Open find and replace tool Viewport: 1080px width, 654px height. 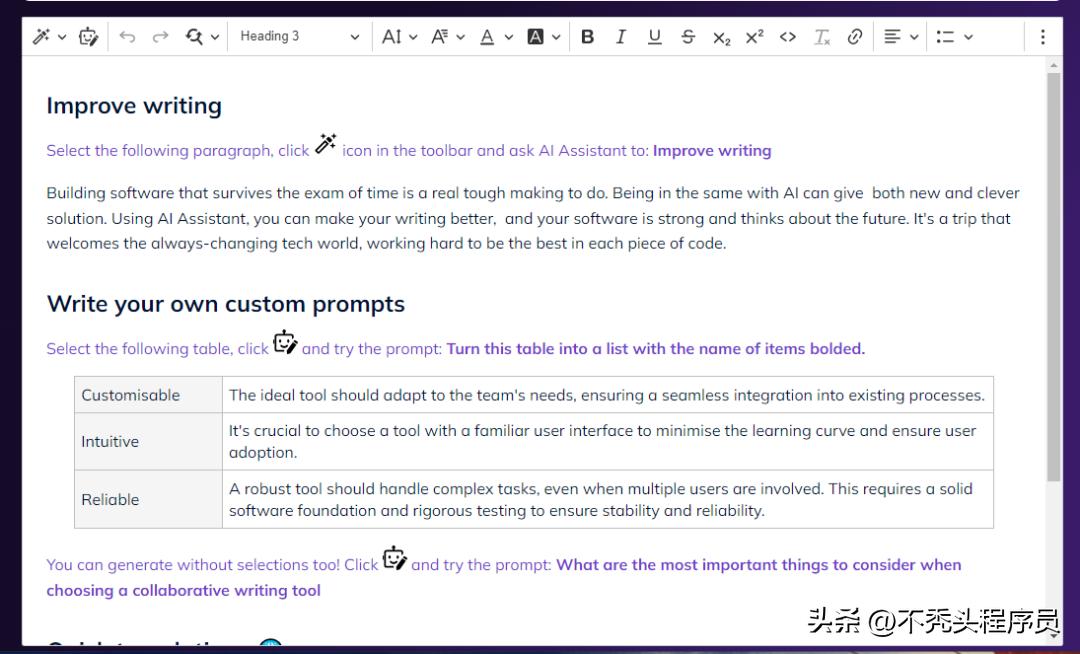point(195,37)
